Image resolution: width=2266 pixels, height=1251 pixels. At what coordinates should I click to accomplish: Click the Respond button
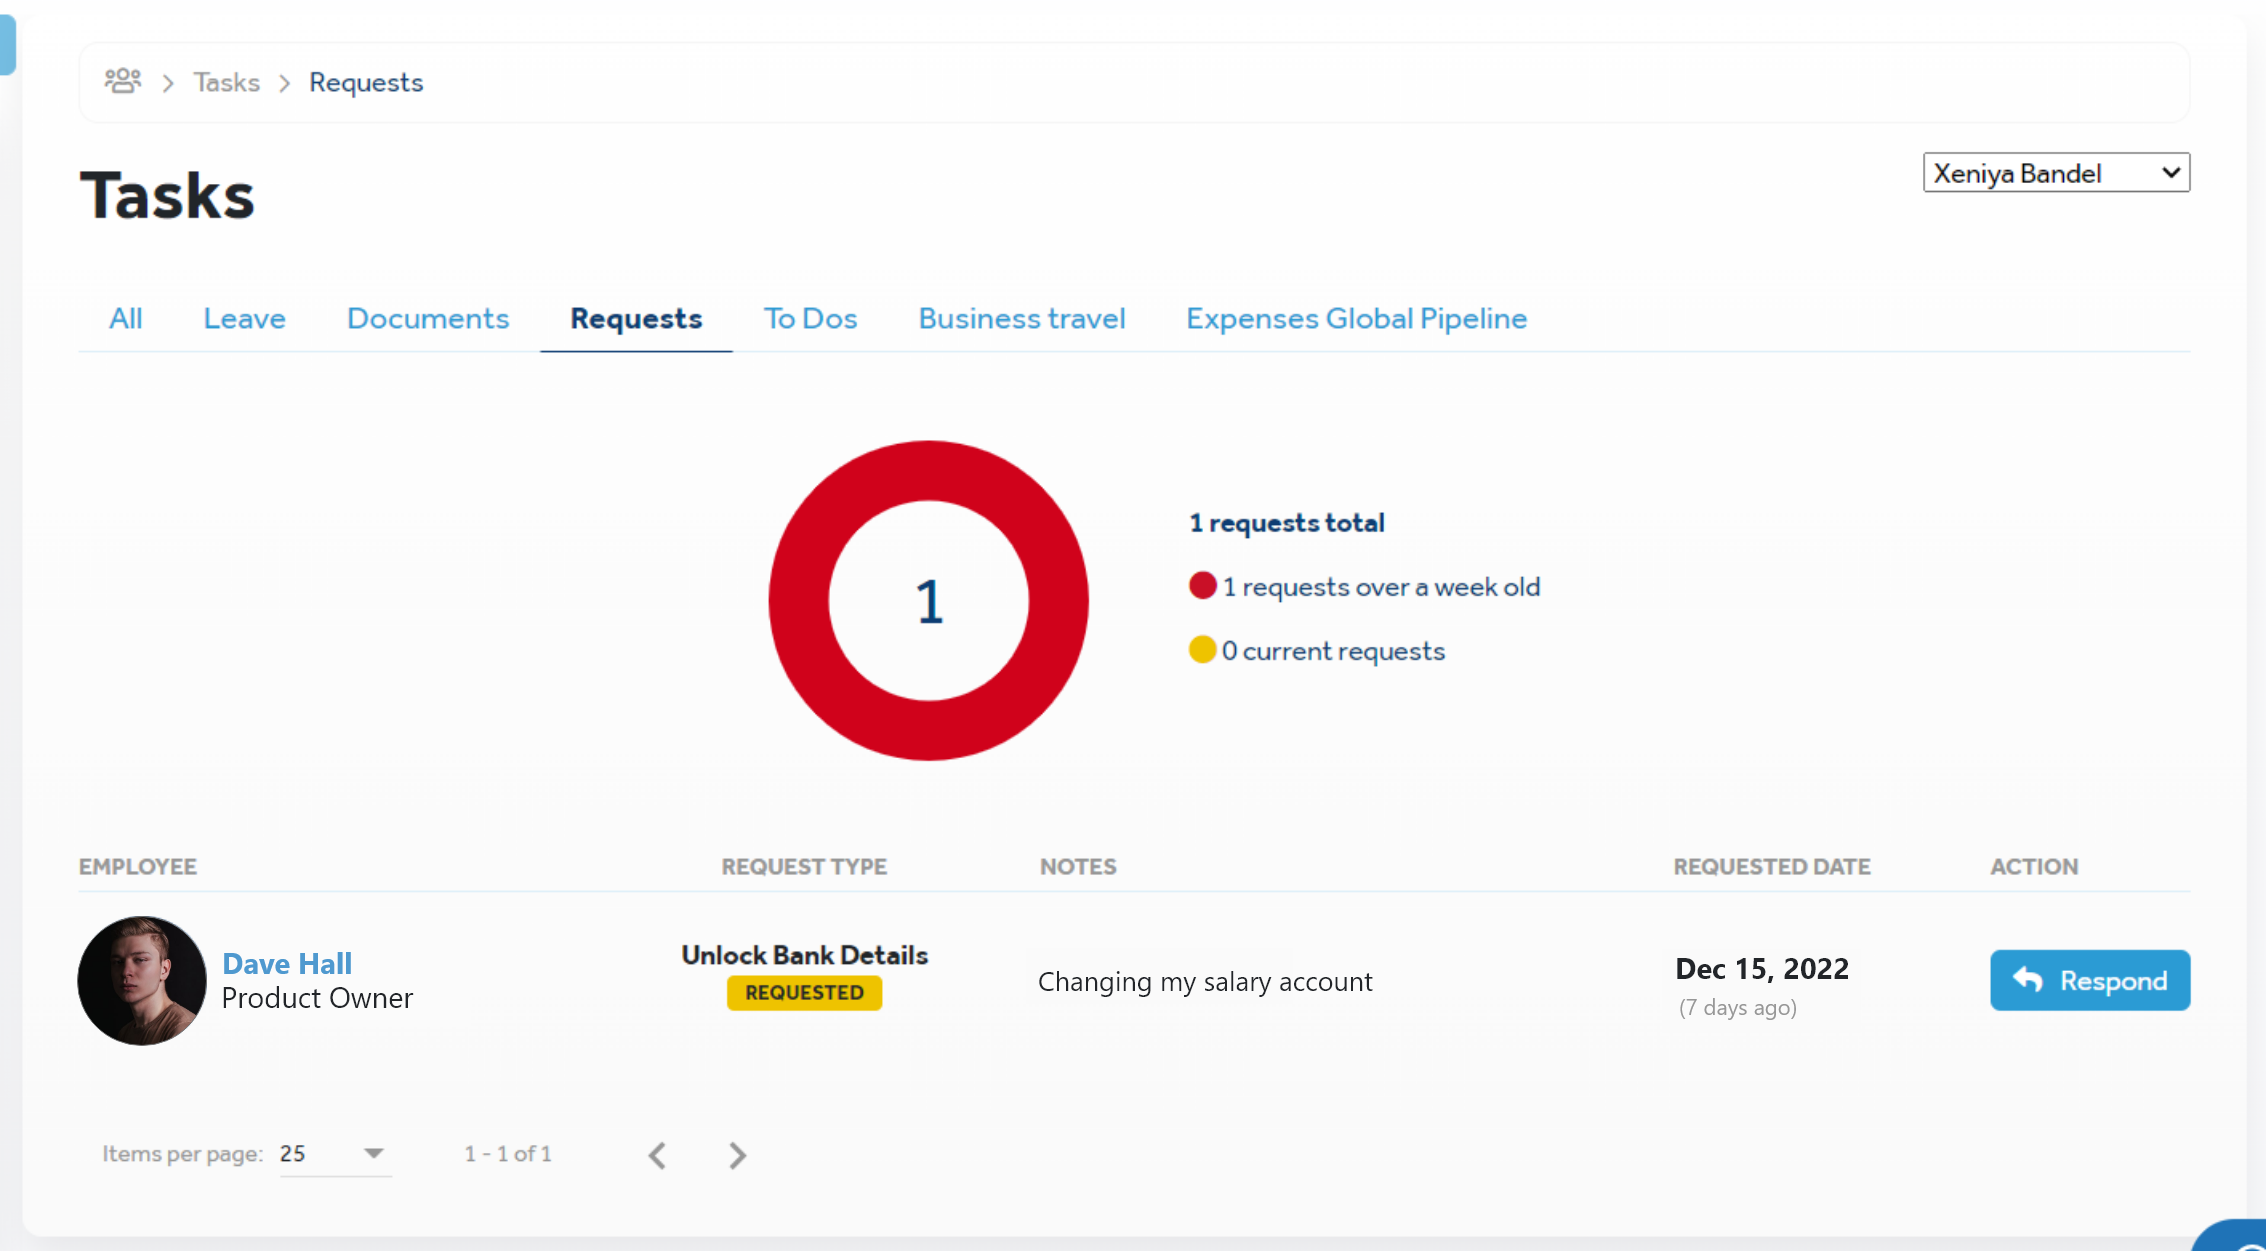pyautogui.click(x=2089, y=980)
